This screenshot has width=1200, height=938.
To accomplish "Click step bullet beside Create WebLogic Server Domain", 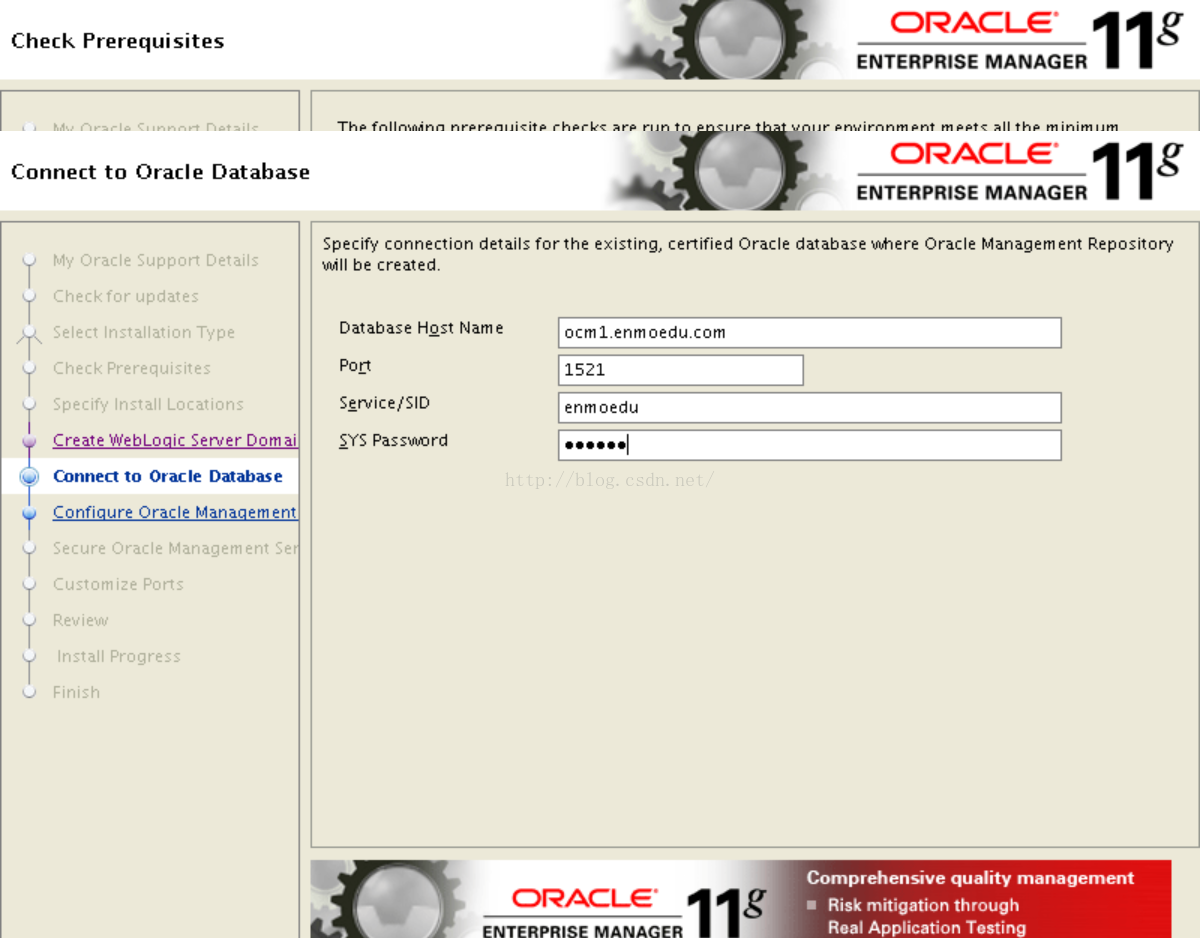I will pos(29,441).
